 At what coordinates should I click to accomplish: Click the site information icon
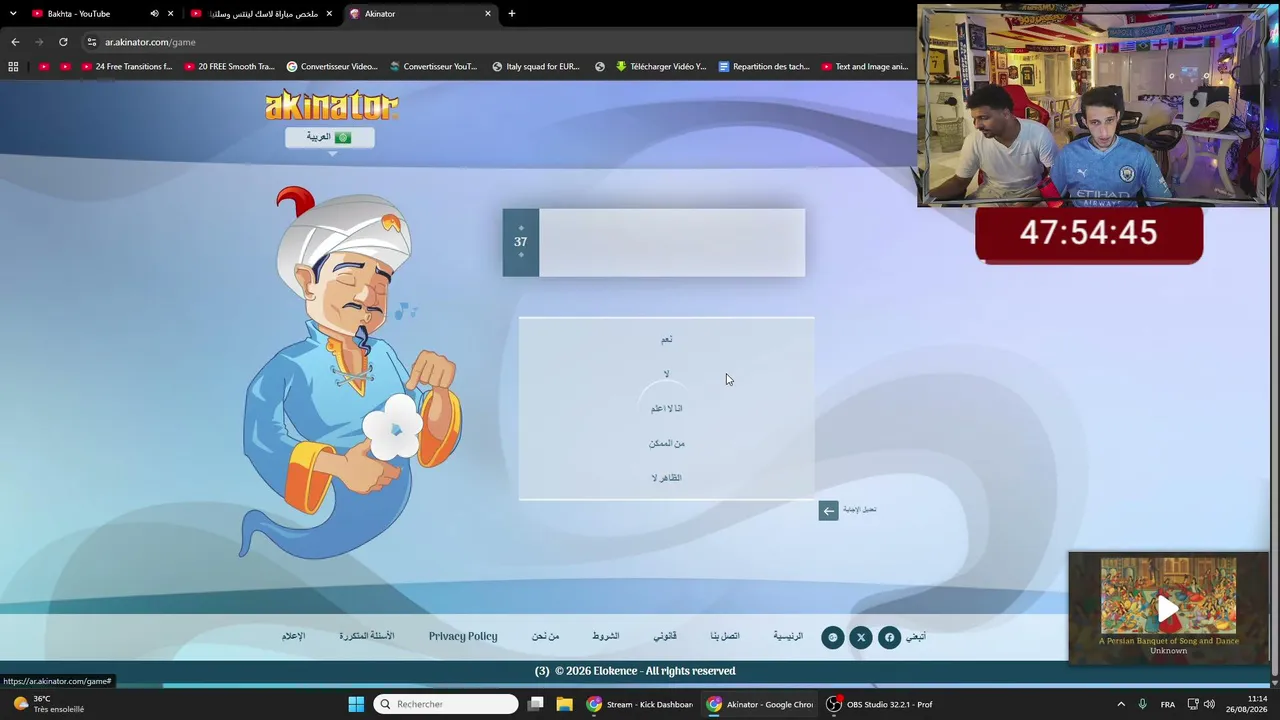[x=92, y=42]
